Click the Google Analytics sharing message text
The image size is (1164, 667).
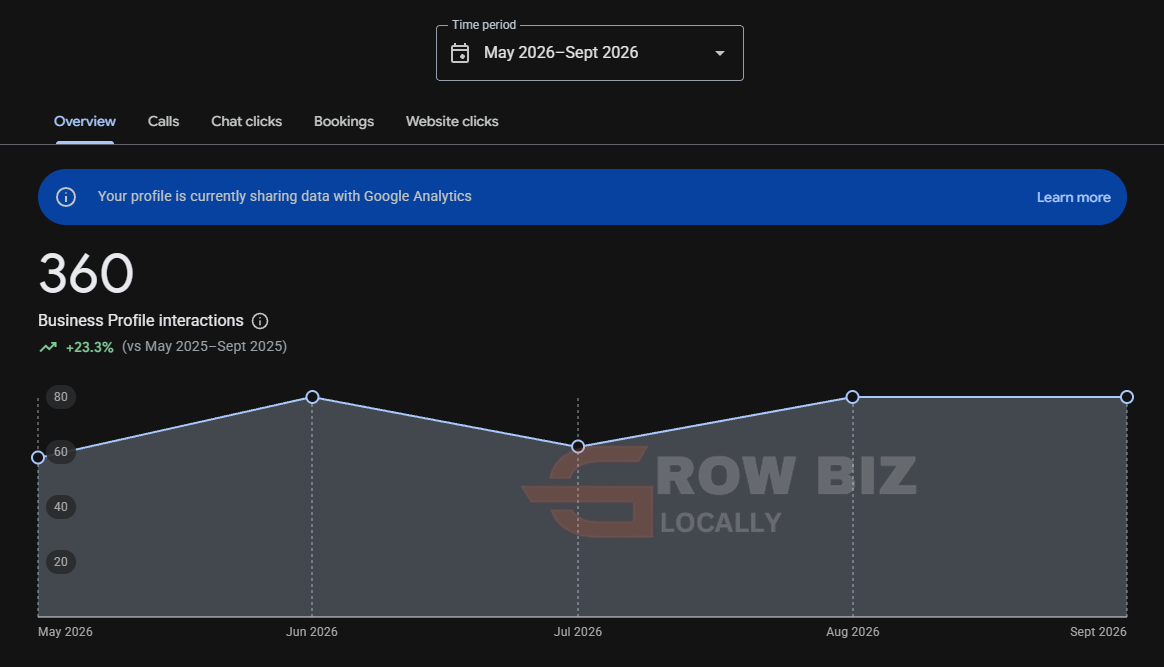[284, 196]
